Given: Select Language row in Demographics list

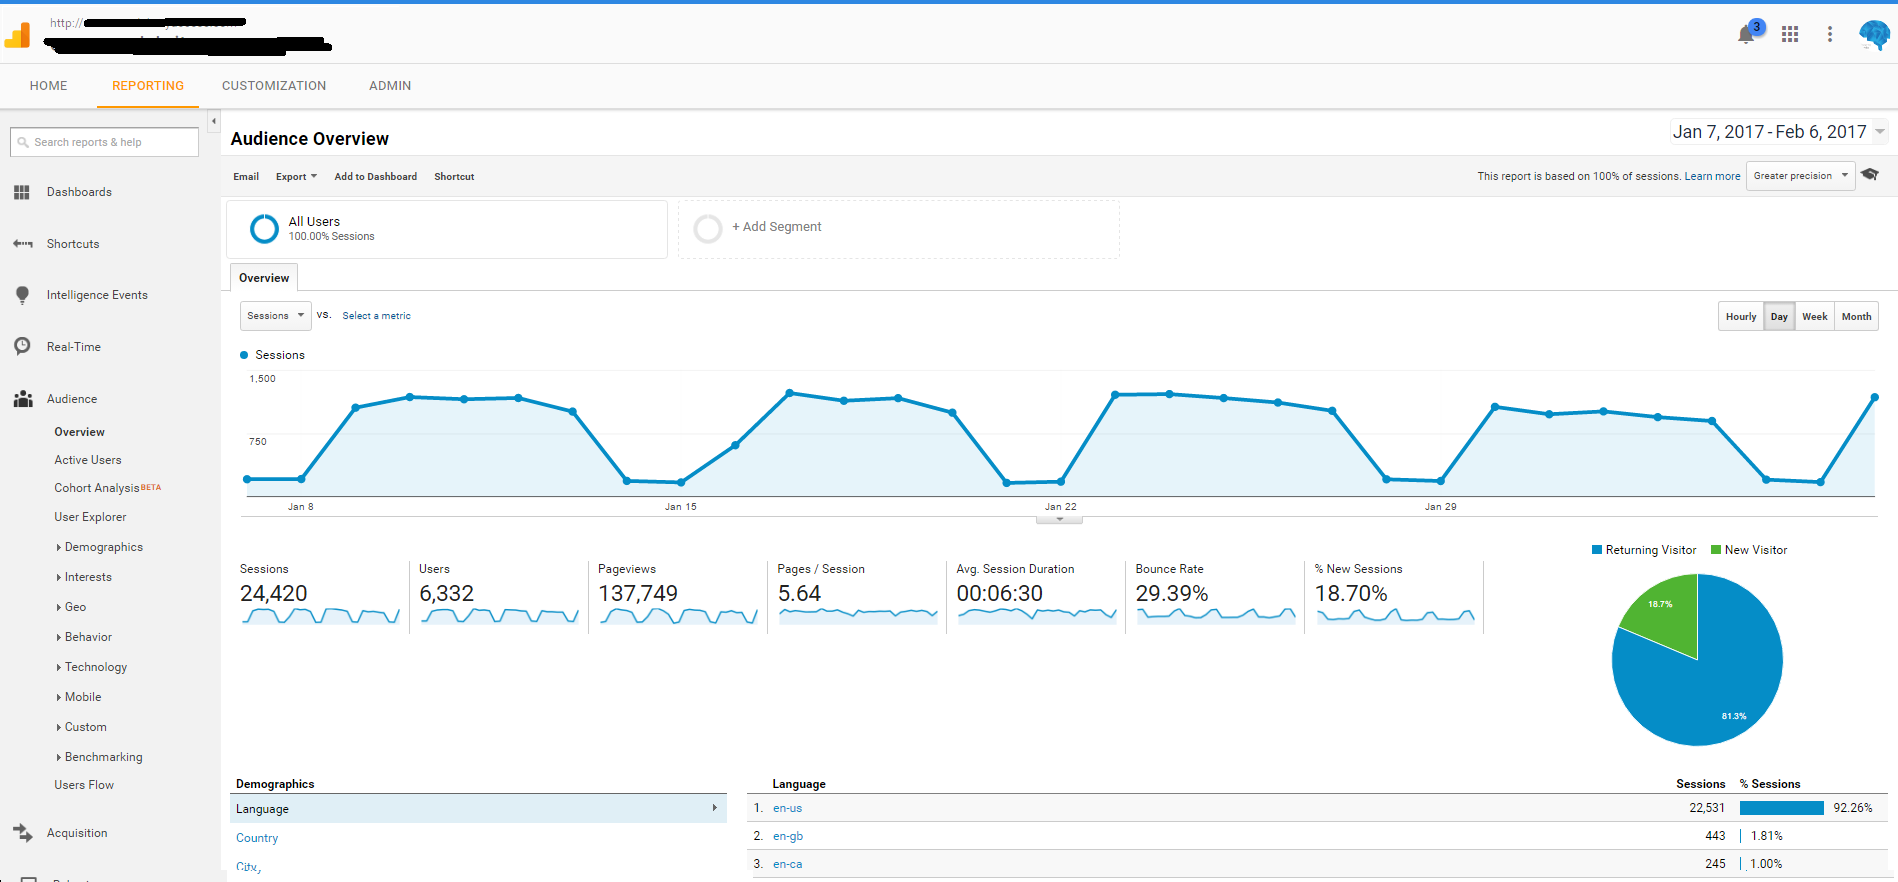Looking at the screenshot, I should (478, 808).
